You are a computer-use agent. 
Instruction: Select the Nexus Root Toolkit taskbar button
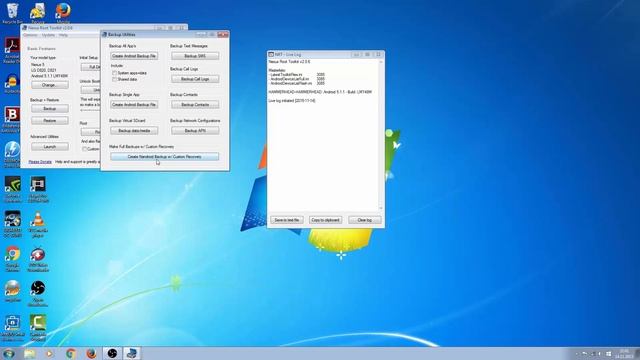click(131, 353)
